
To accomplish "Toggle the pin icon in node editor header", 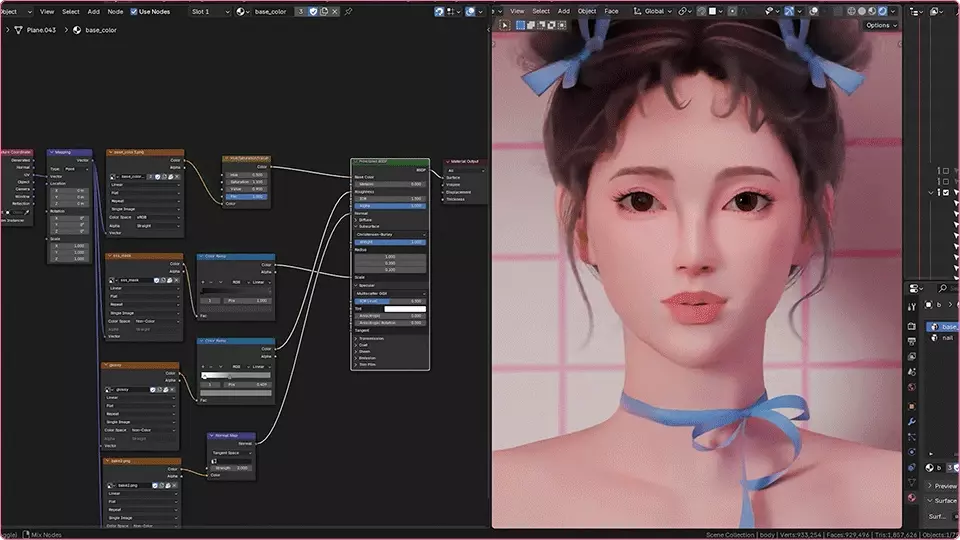I will click(x=348, y=12).
